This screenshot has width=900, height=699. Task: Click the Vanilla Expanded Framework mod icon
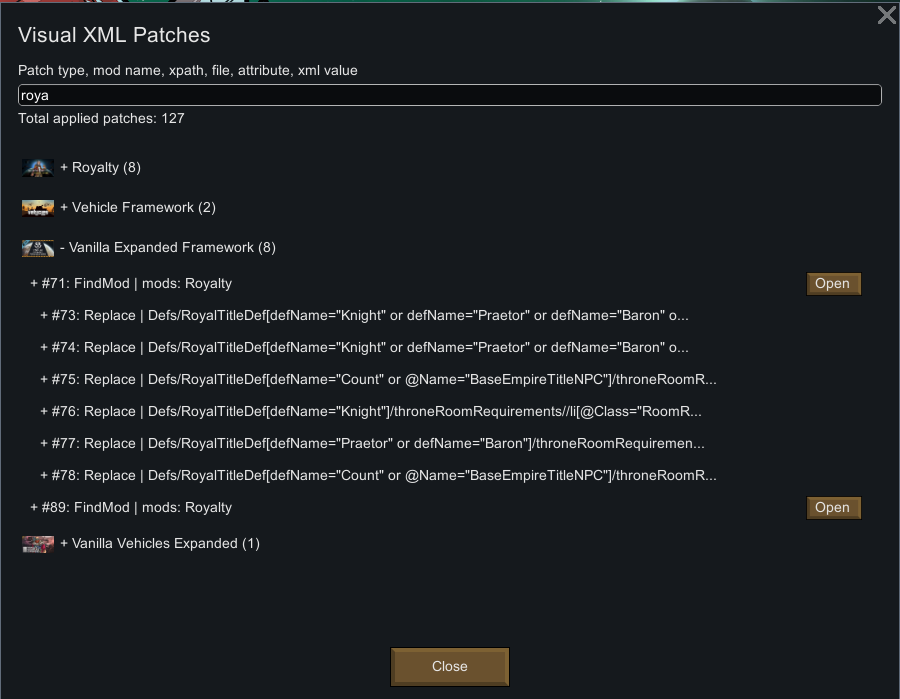[38, 248]
